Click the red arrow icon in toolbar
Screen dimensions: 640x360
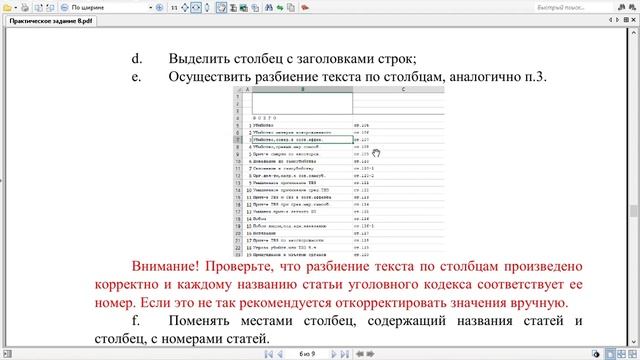(x=304, y=7)
